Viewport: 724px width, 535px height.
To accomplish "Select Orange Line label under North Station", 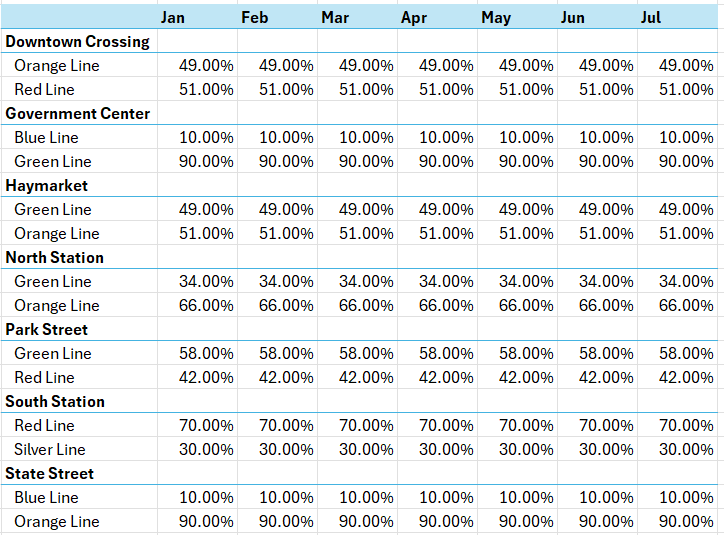I will [56, 305].
